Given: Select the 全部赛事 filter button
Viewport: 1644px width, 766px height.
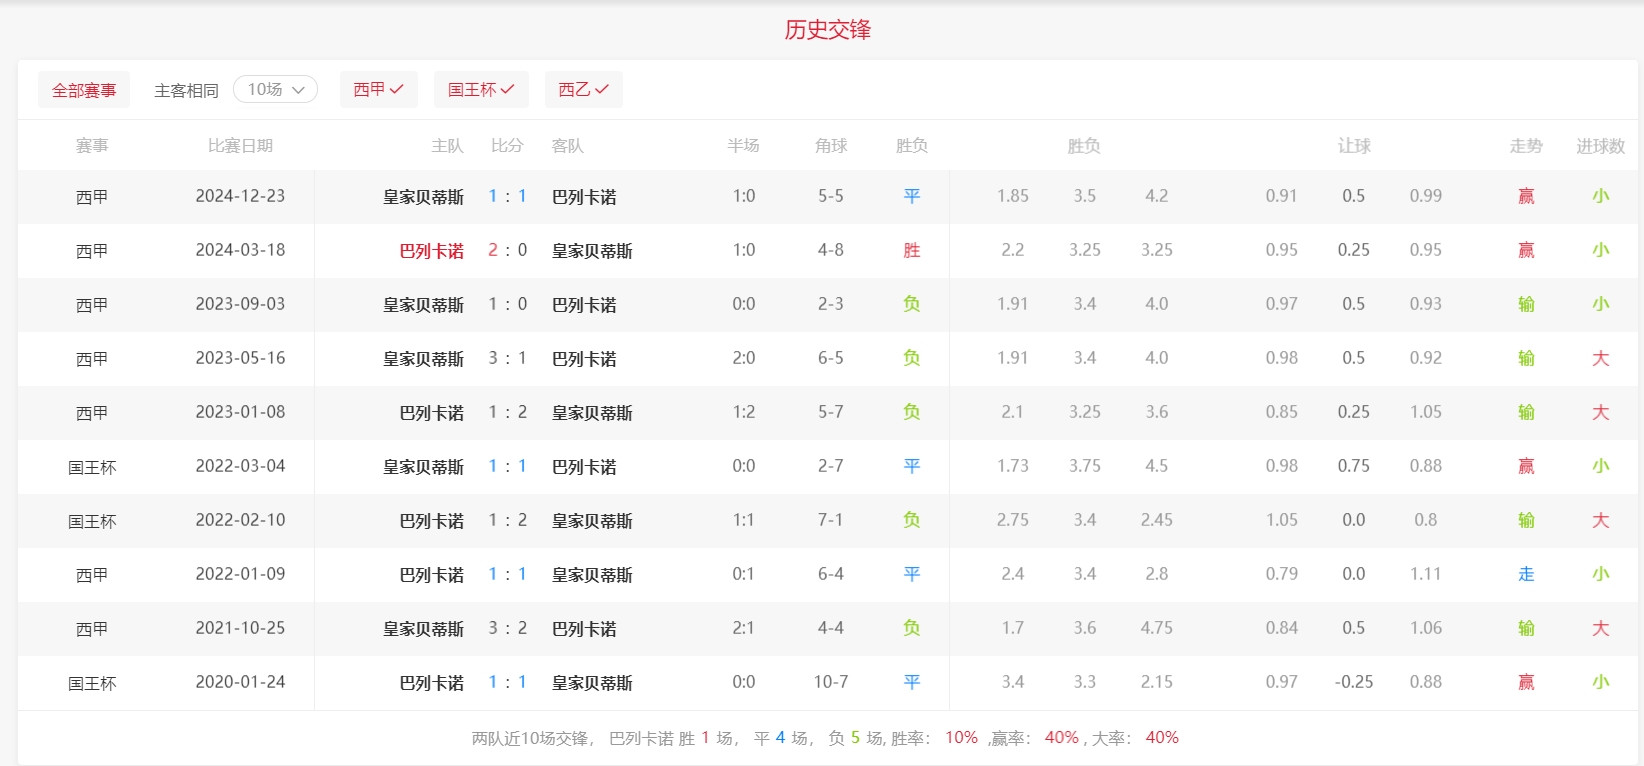Looking at the screenshot, I should [x=84, y=90].
